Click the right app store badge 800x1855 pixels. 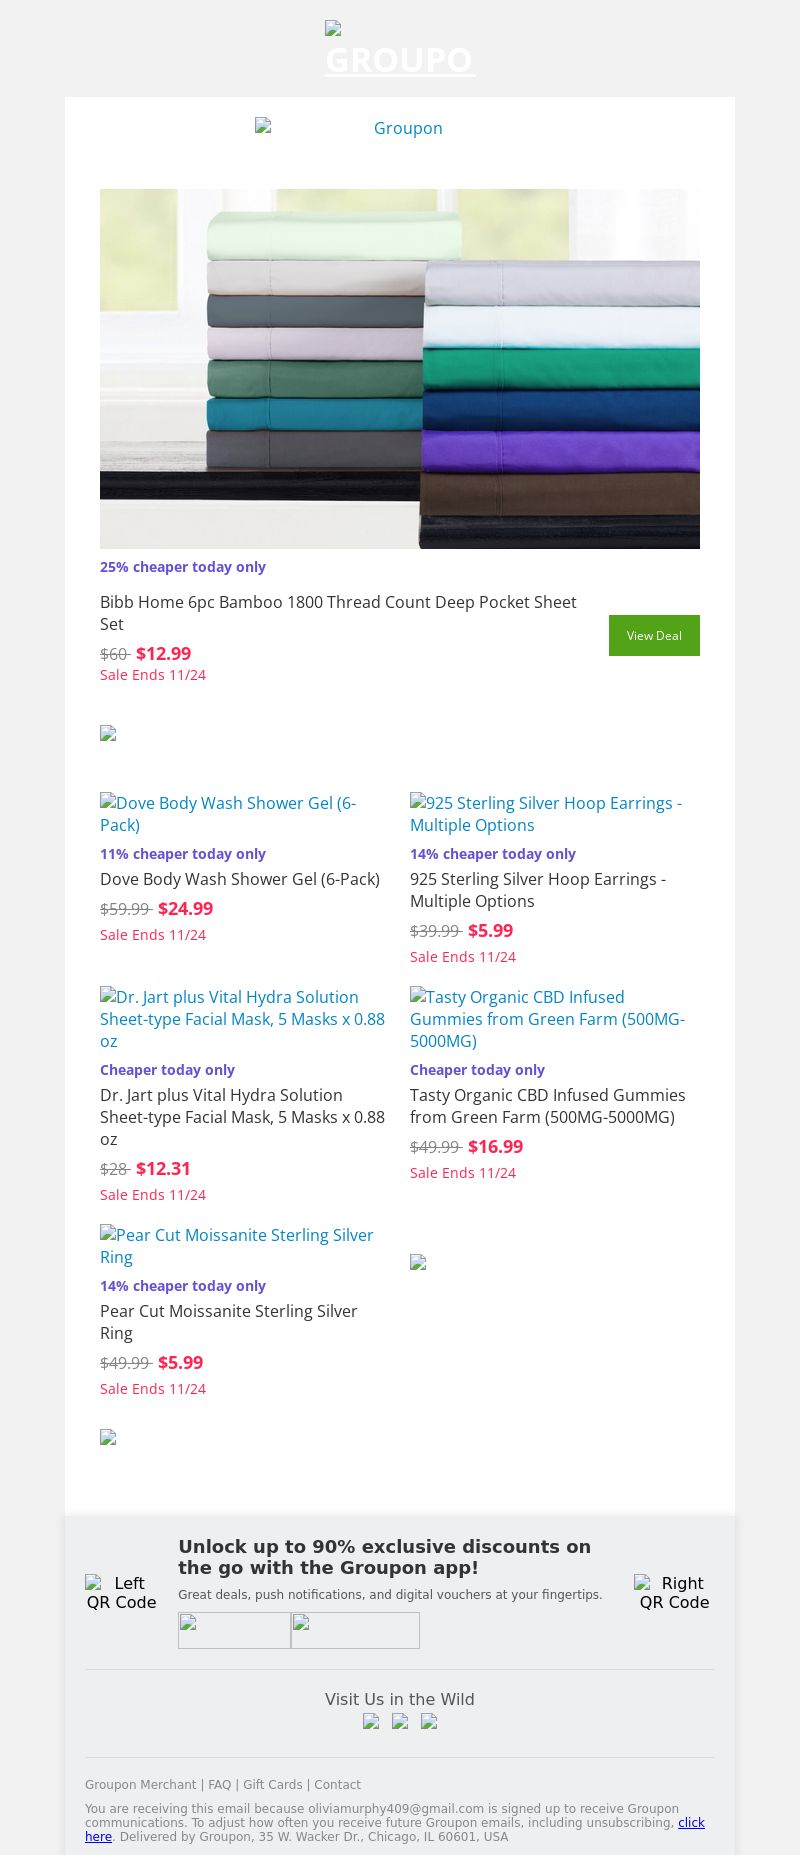coord(355,1630)
